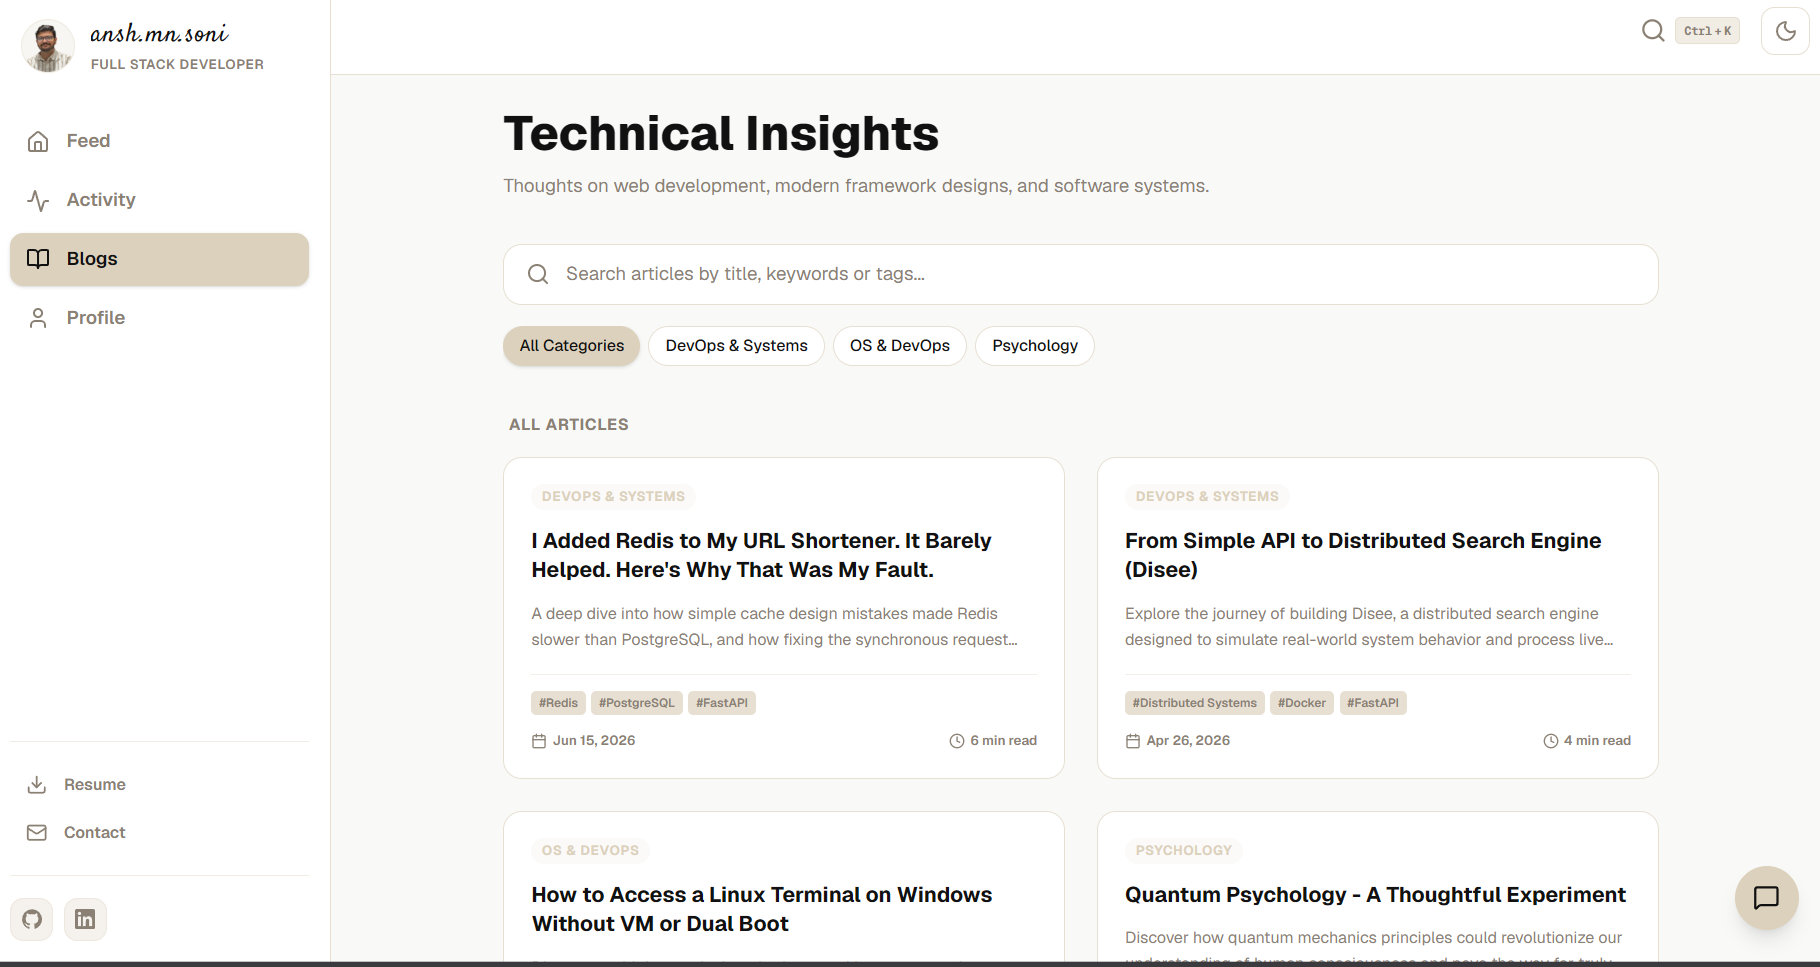Click the clock icon beside 4 min read
1820x967 pixels.
(1551, 741)
